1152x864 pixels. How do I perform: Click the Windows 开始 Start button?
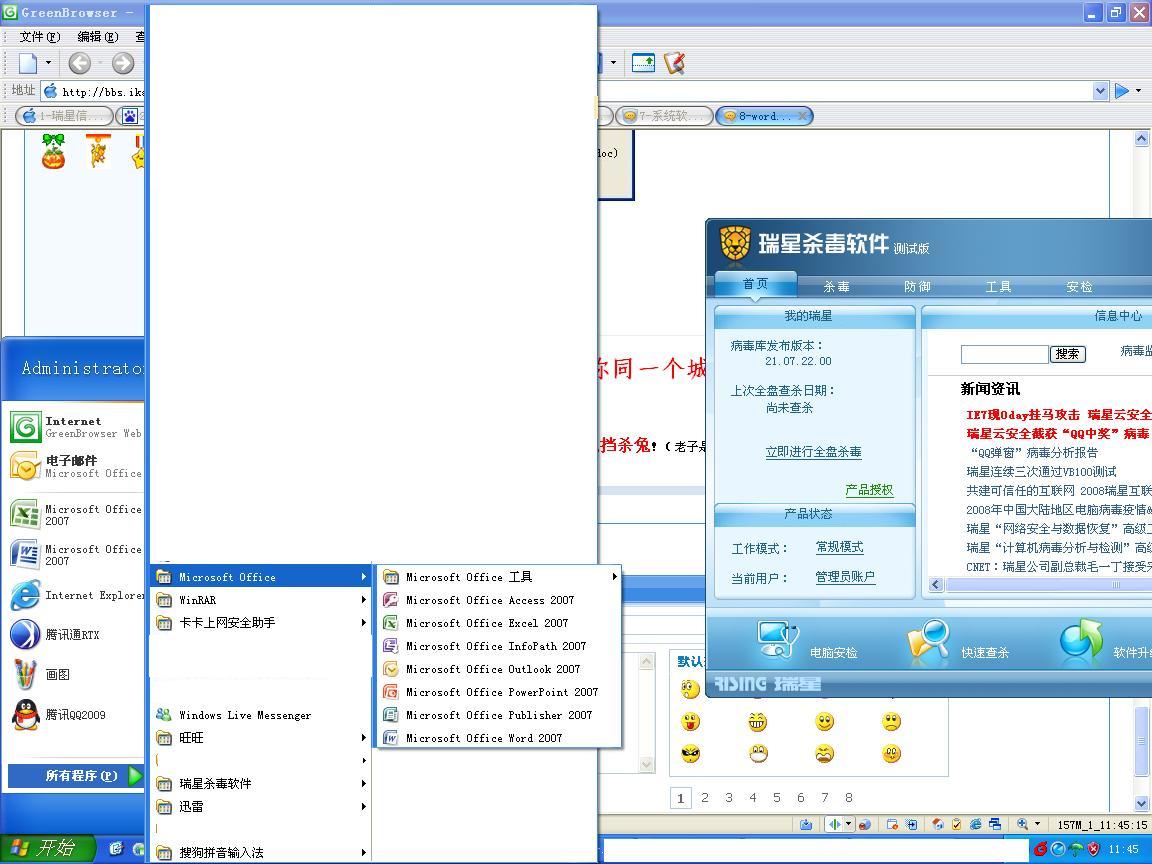[x=48, y=849]
